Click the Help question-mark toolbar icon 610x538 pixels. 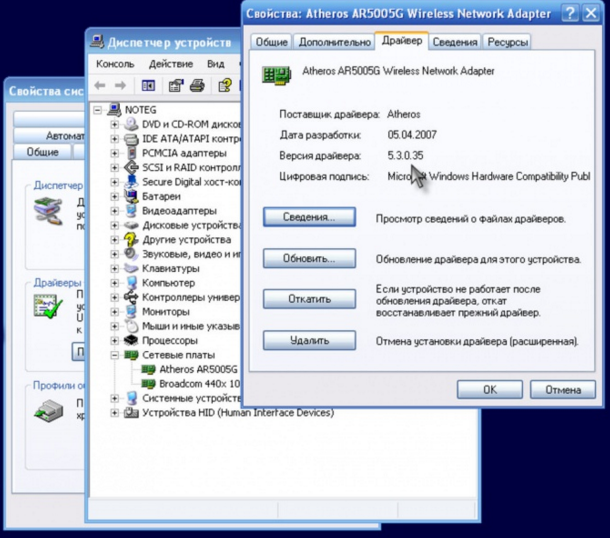click(x=224, y=86)
